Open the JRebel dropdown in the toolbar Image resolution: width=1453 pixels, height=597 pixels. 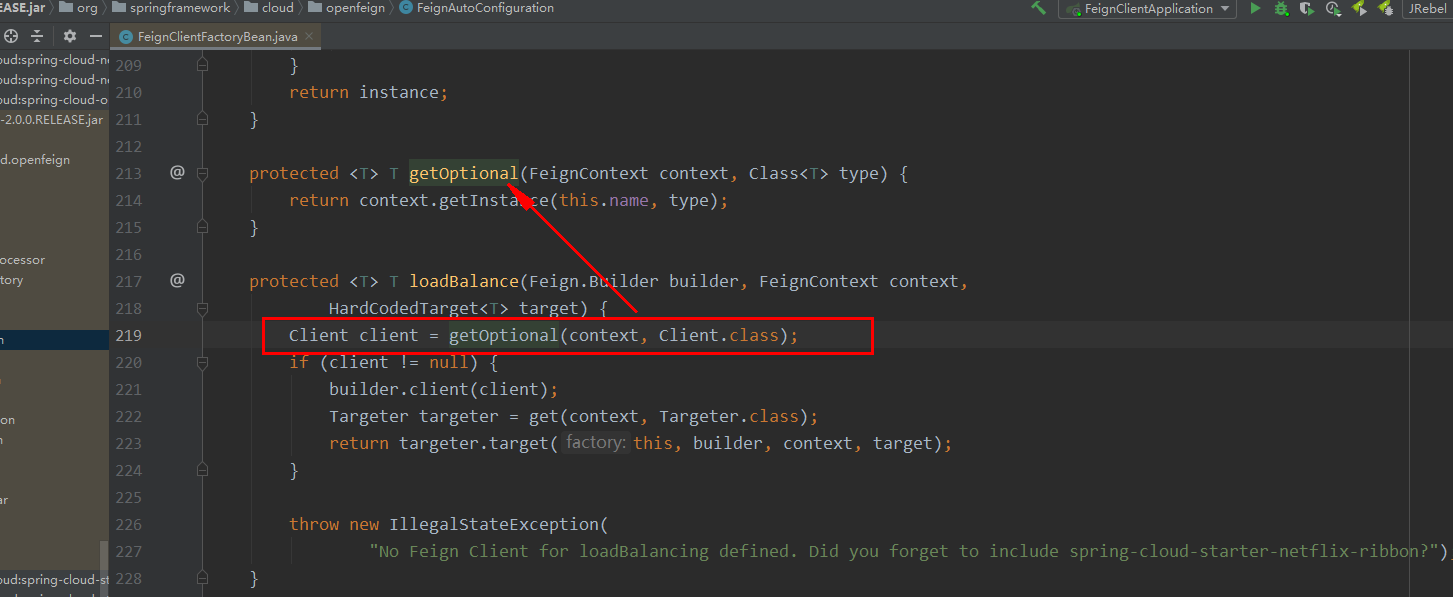pyautogui.click(x=1429, y=9)
